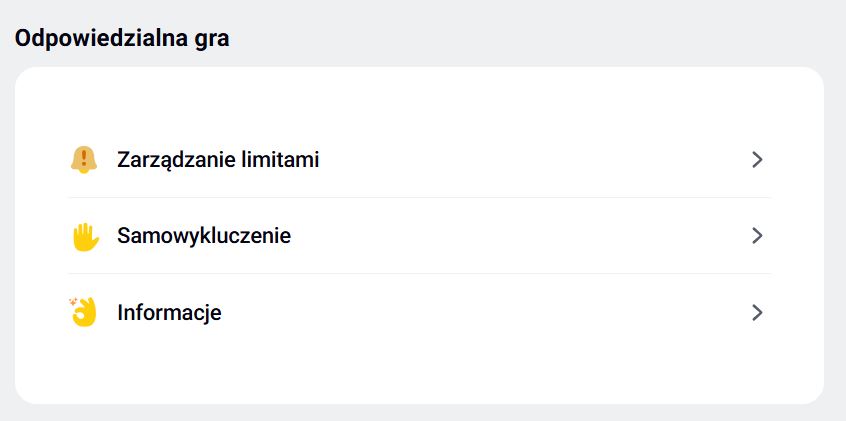Tap the yellow warning bell emoji

tap(84, 159)
